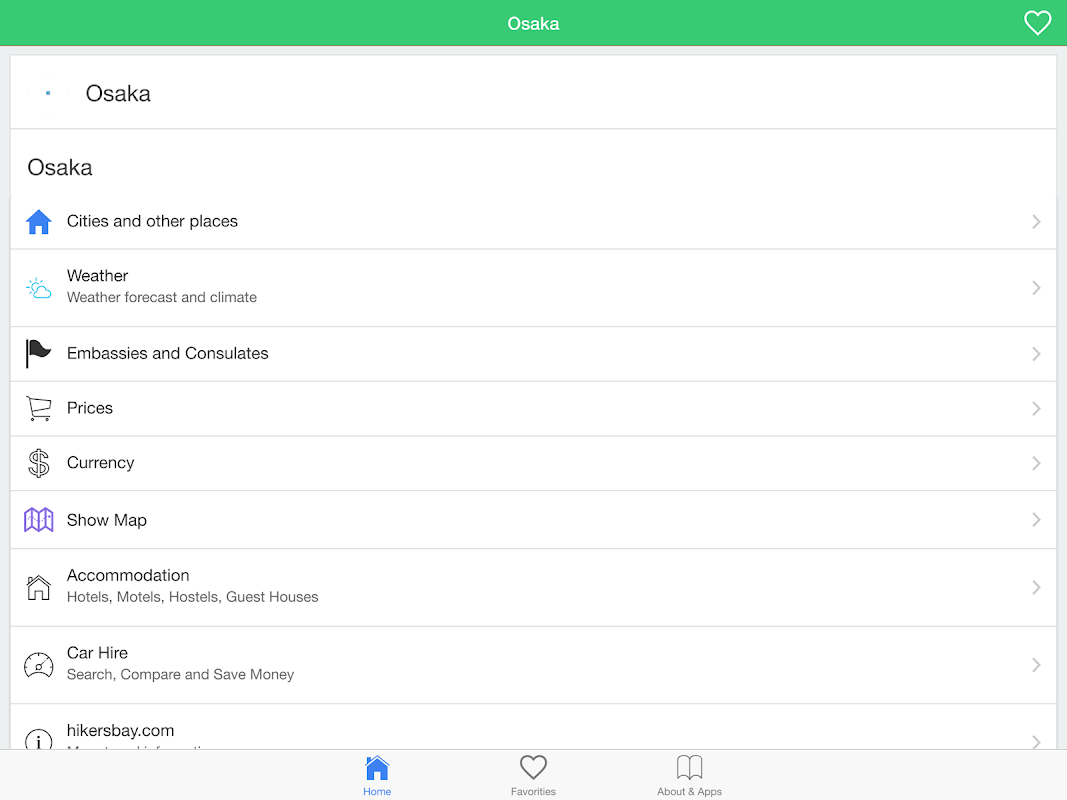
Task: Choose Show Map label
Action: pos(107,520)
